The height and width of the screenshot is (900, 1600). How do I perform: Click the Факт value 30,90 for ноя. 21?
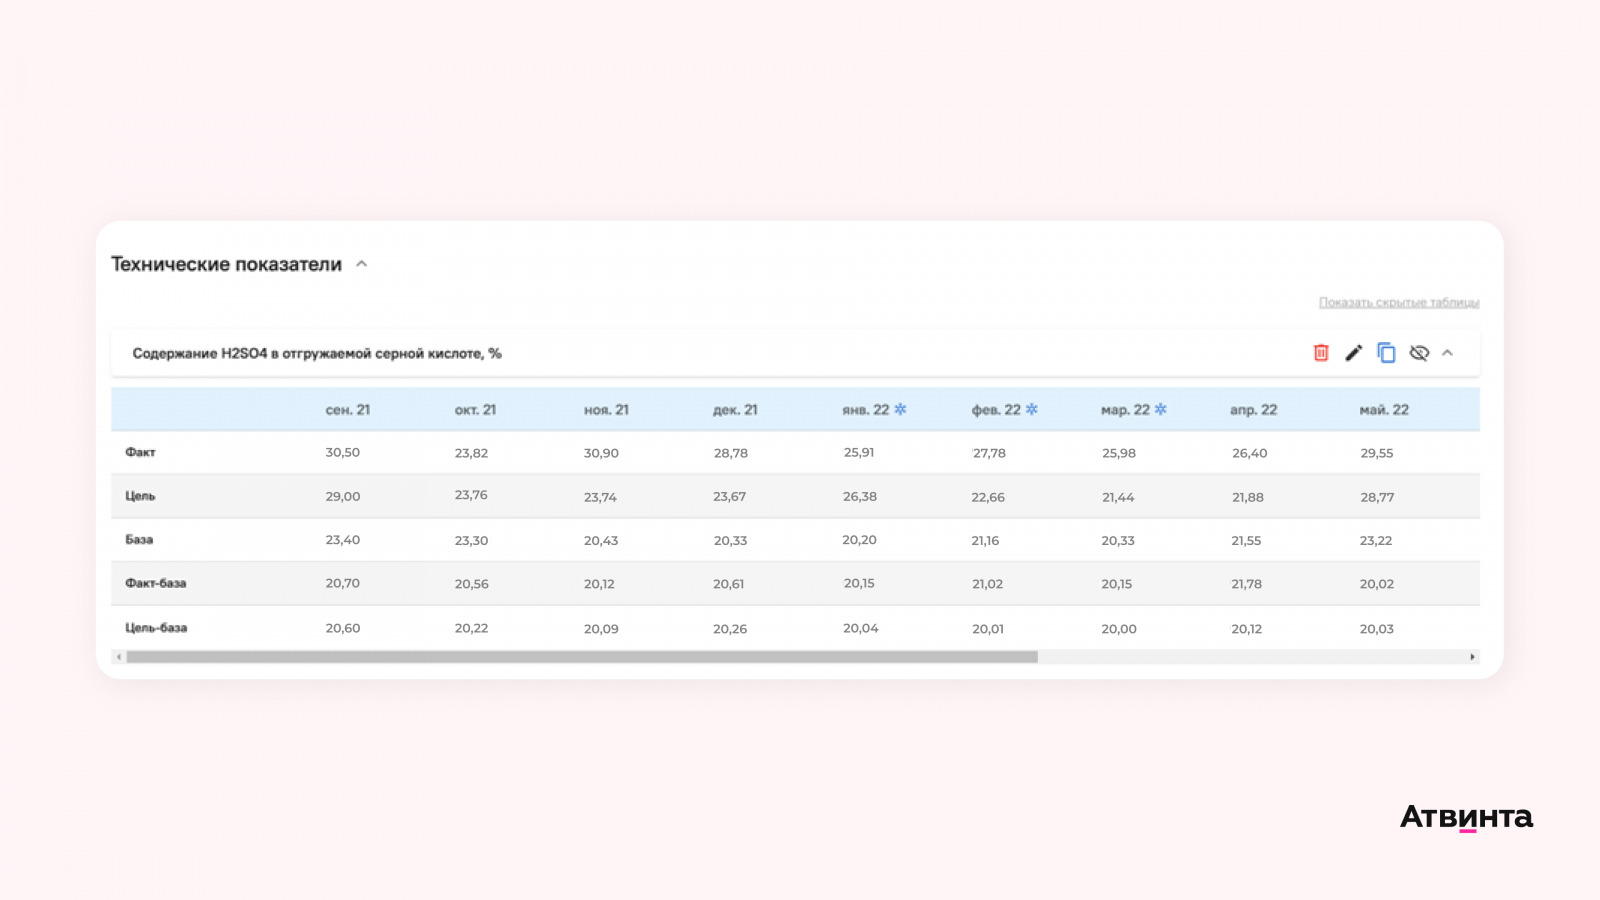point(601,453)
